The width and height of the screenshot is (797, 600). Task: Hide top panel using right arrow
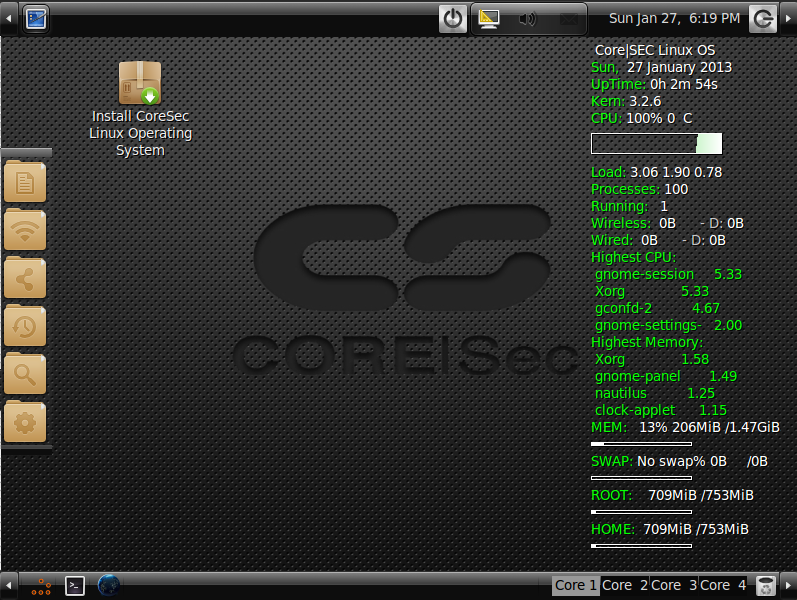click(x=788, y=19)
